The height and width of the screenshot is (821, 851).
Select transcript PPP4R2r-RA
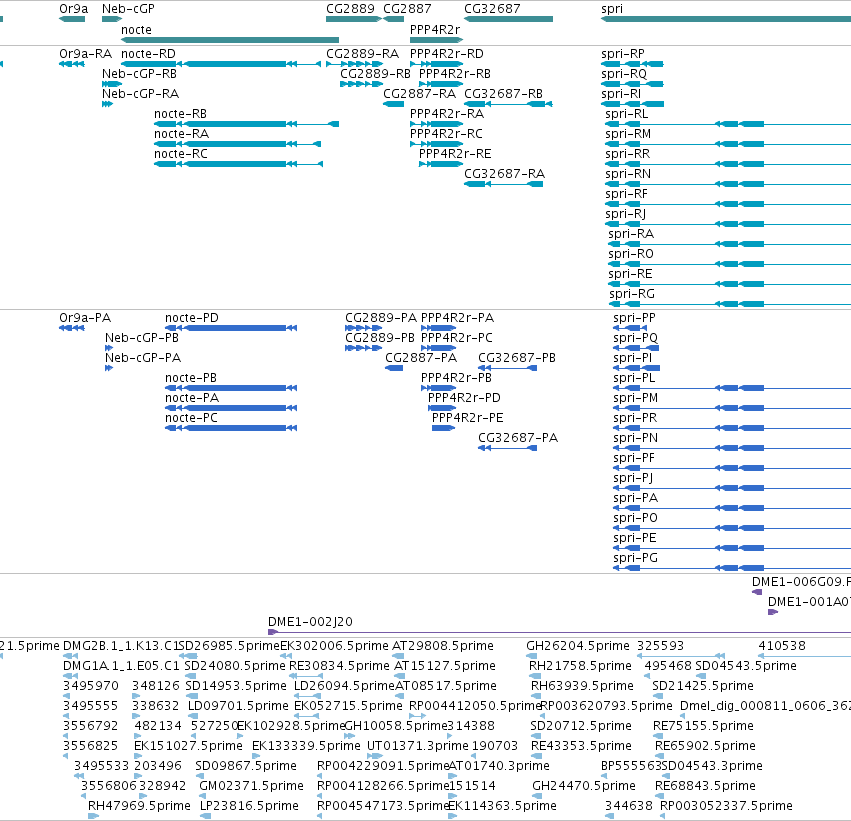(x=436, y=124)
